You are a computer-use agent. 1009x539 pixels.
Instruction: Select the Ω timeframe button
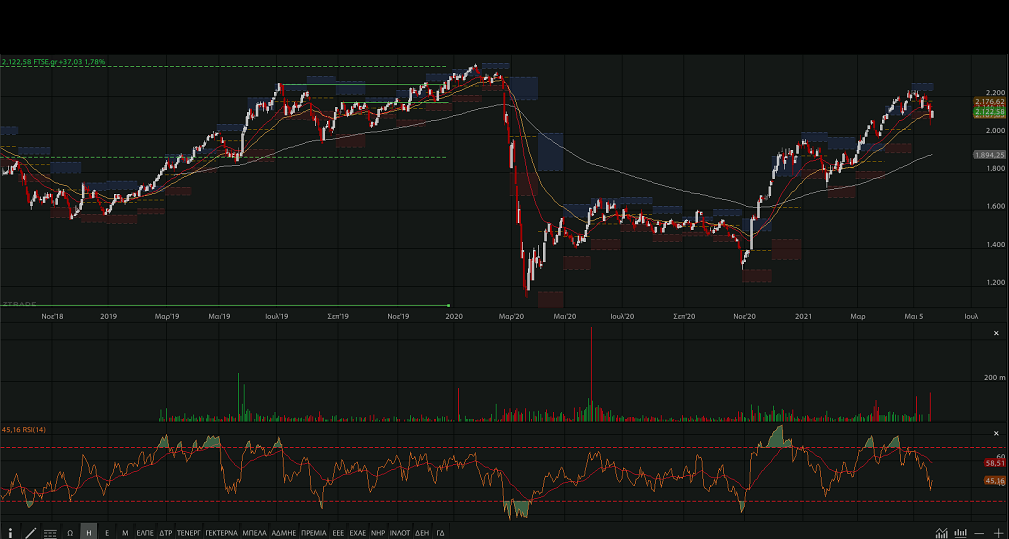tap(70, 533)
